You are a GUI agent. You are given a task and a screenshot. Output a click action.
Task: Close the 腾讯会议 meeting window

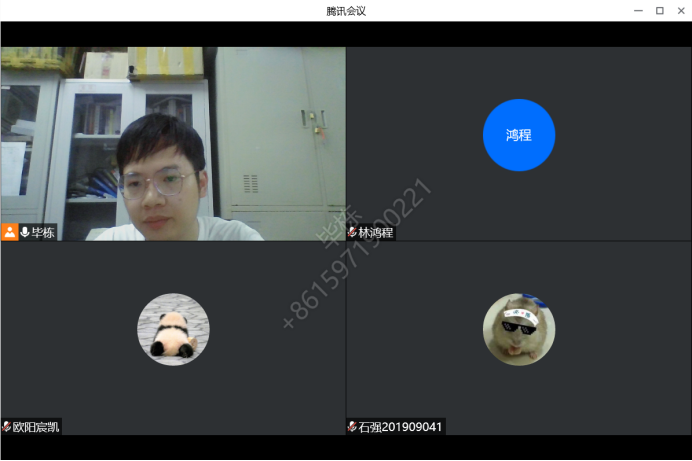pos(679,10)
